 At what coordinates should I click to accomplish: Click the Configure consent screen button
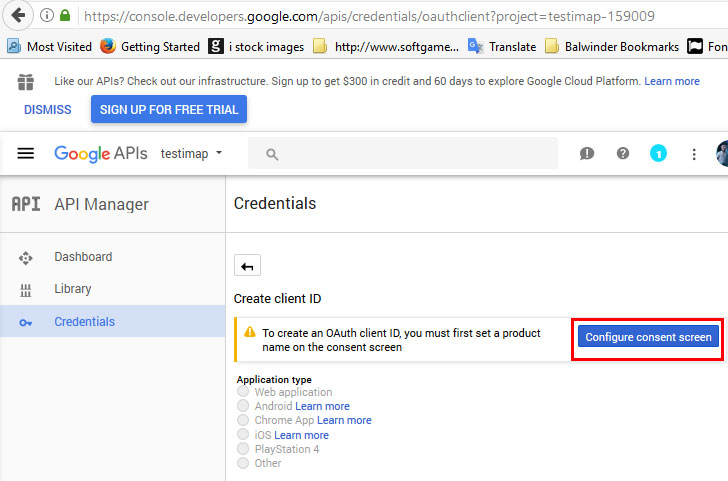pos(648,338)
